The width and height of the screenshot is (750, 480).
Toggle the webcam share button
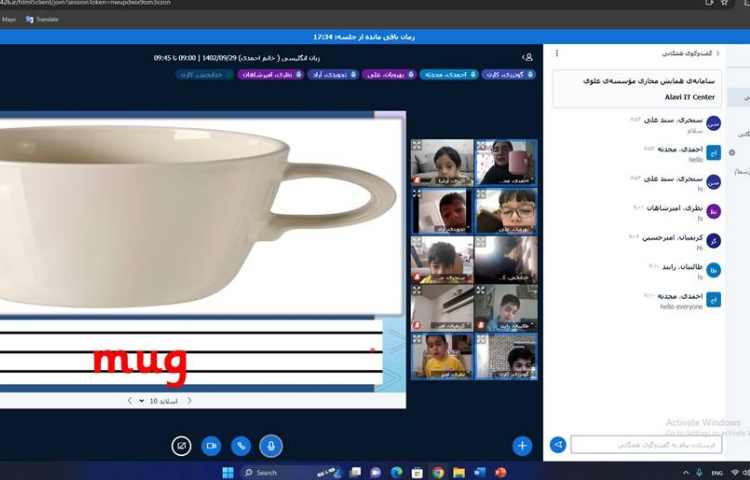pos(211,446)
